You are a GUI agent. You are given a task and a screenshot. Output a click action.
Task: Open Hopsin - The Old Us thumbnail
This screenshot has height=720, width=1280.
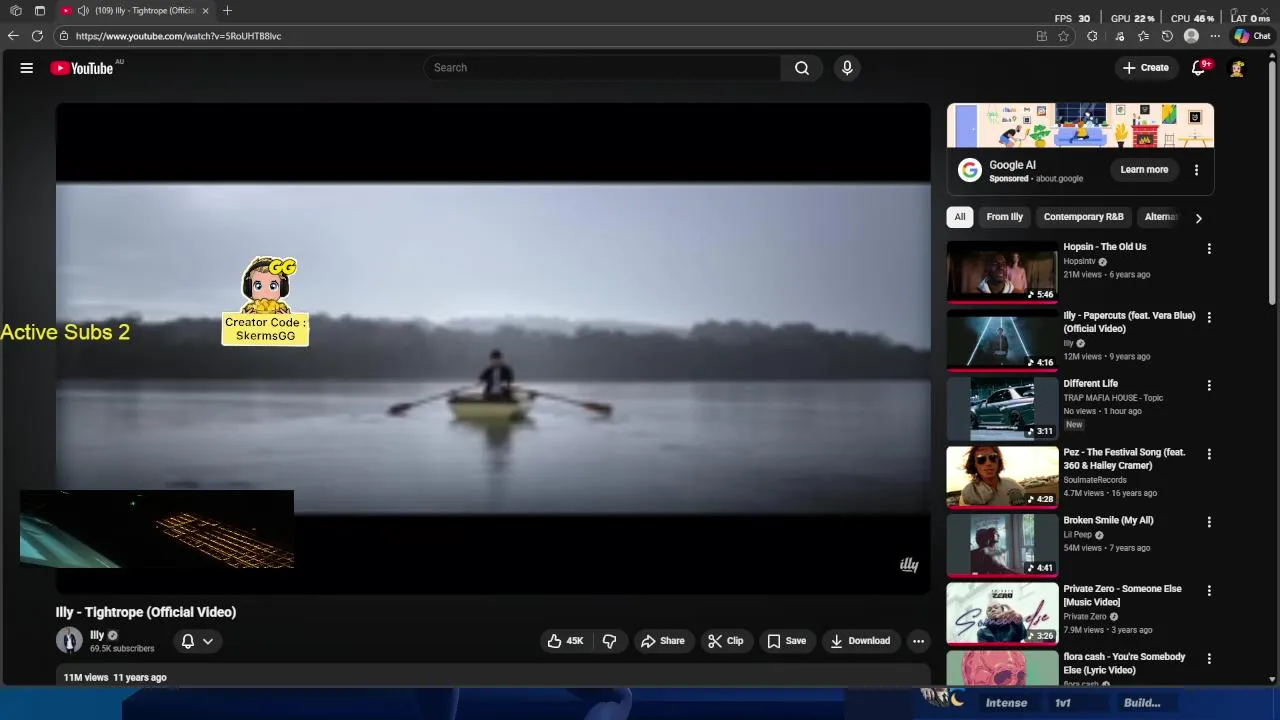click(x=1002, y=272)
